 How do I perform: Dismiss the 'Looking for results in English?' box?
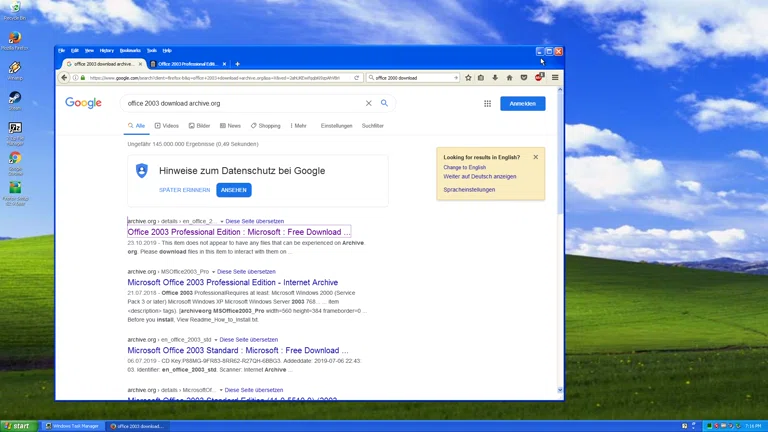pos(535,157)
